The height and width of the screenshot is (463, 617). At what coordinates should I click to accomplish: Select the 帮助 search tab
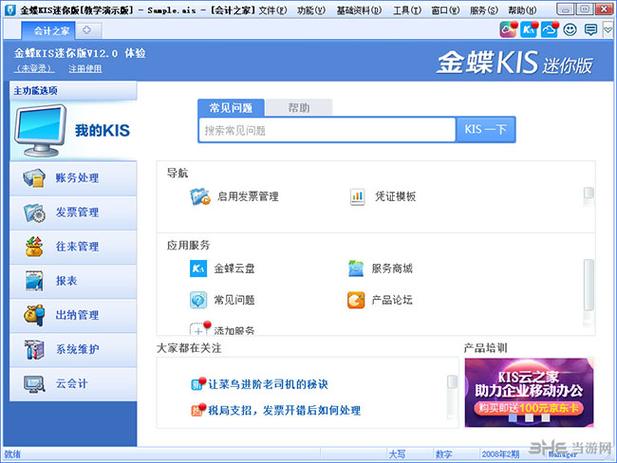(299, 107)
